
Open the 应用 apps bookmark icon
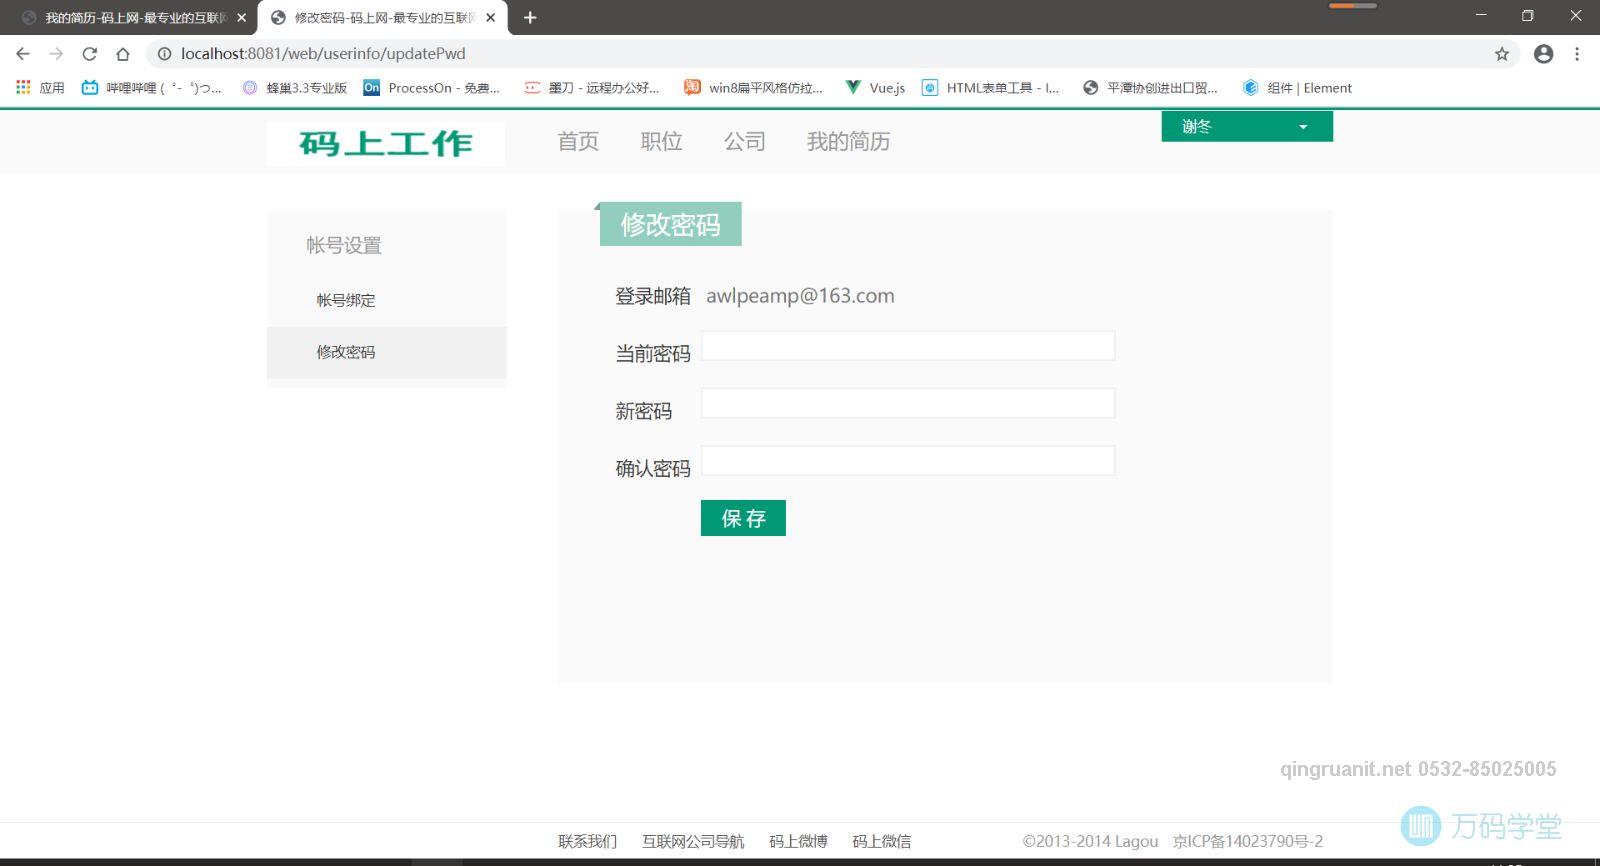coord(40,88)
